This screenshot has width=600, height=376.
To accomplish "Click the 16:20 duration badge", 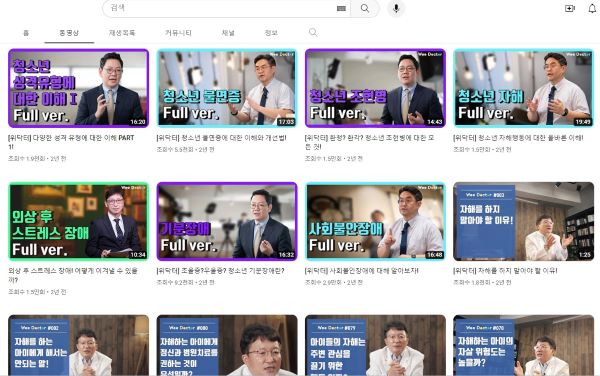I will tap(138, 122).
